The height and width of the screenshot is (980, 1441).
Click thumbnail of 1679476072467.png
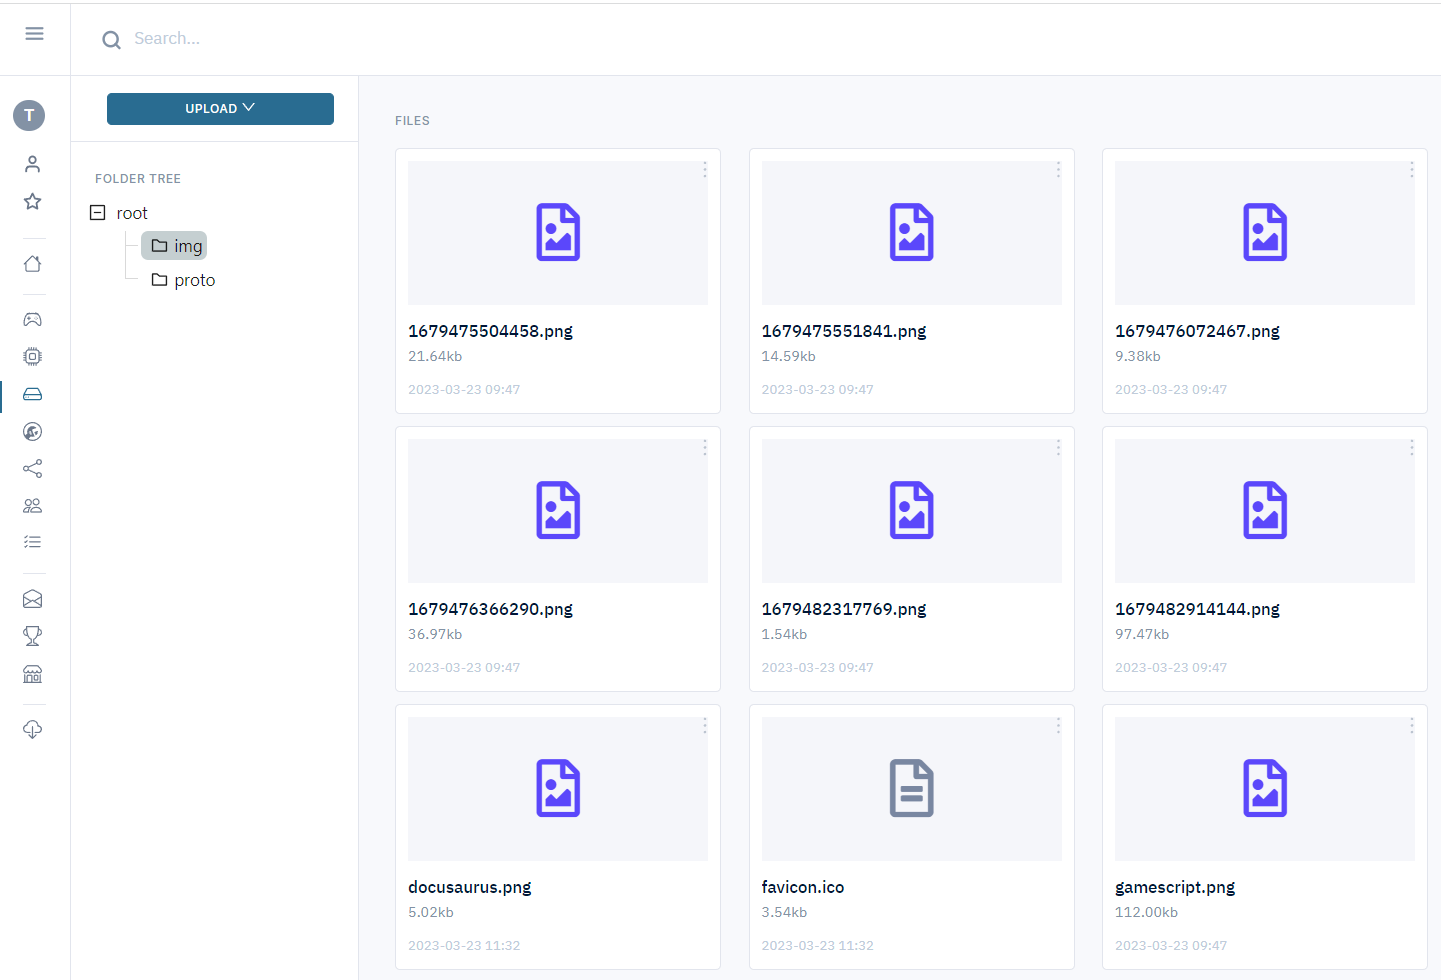(1265, 233)
